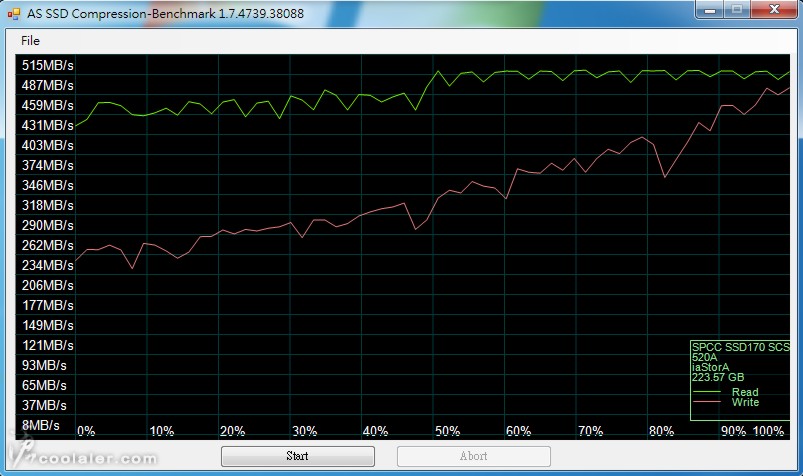This screenshot has width=803, height=476.
Task: Click the 177MB/s axis label
Action: [48, 305]
